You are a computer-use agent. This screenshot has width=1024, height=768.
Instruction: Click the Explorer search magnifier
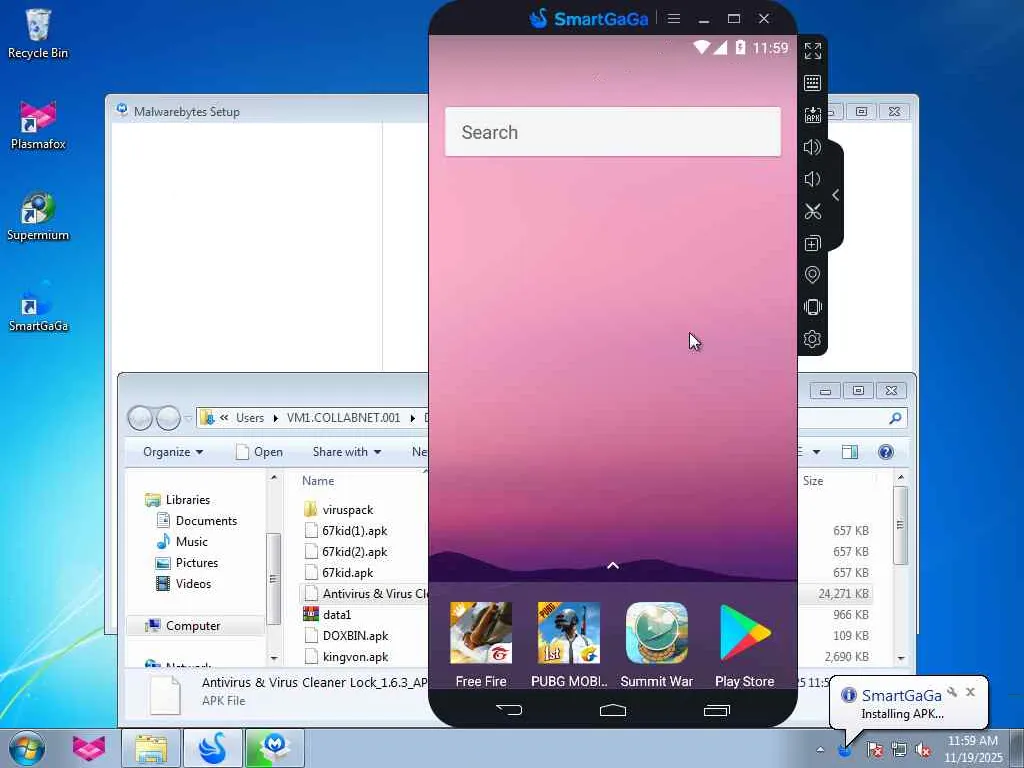point(895,418)
